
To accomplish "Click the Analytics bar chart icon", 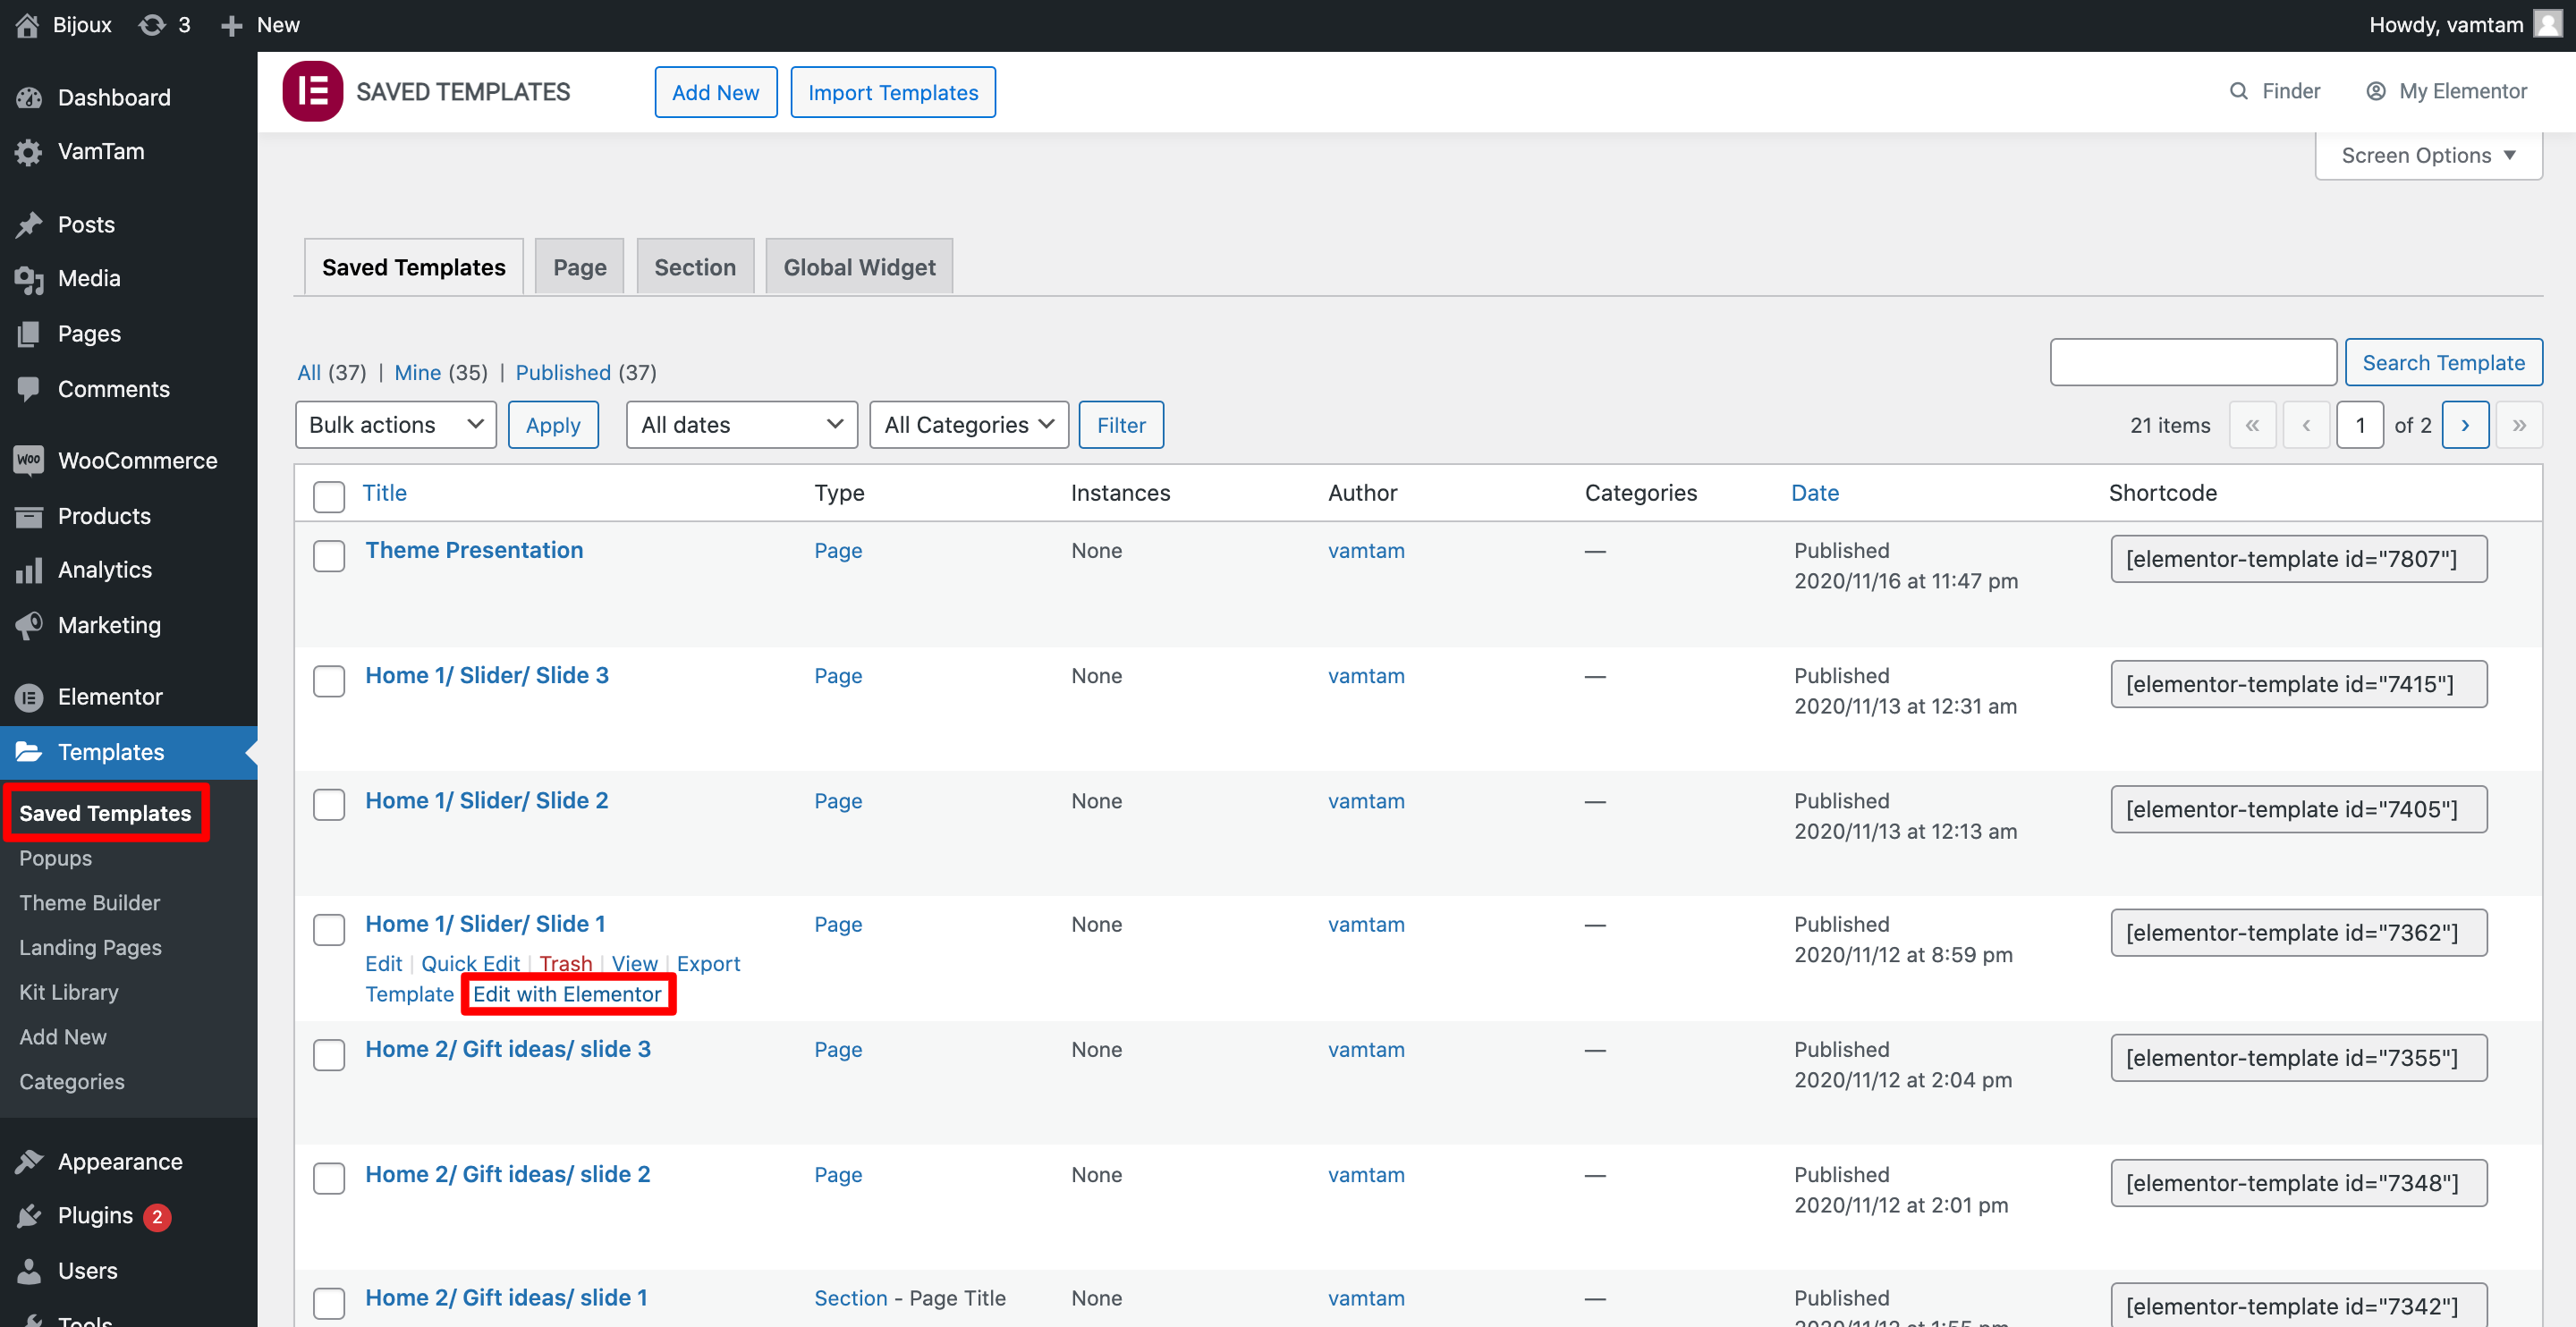I will pos(29,570).
